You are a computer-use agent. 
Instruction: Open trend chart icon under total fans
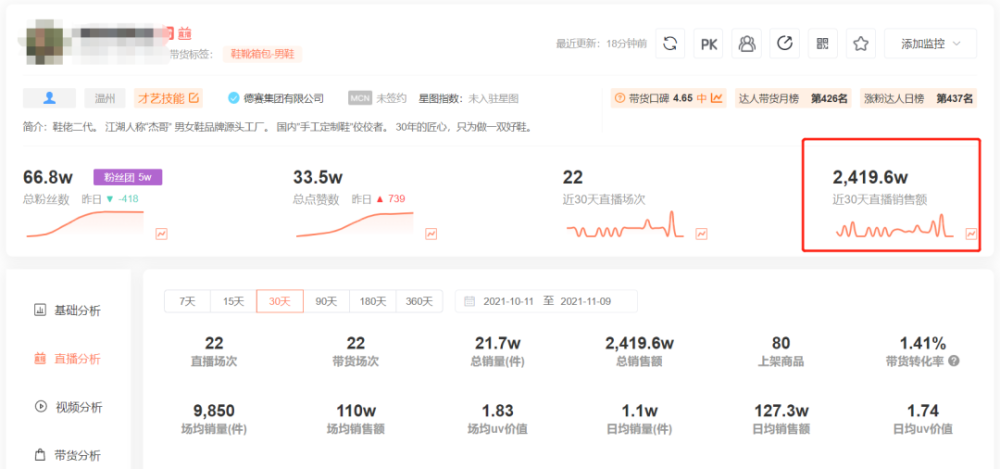(161, 234)
